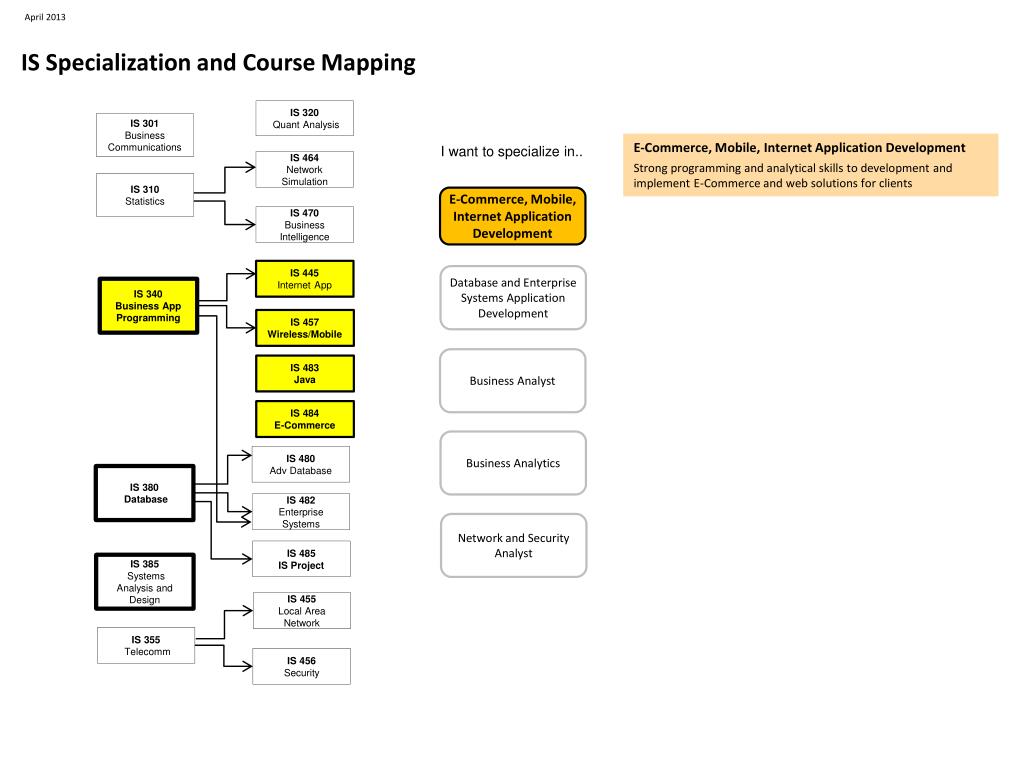Image resolution: width=1024 pixels, height=768 pixels.
Task: Click the IS 455 Local Area Network box
Action: pyautogui.click(x=302, y=611)
